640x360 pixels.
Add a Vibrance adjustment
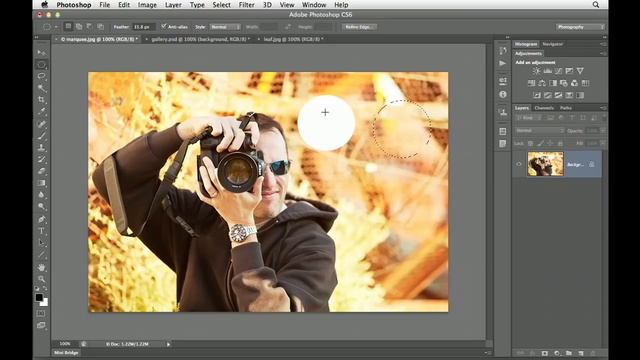point(580,71)
